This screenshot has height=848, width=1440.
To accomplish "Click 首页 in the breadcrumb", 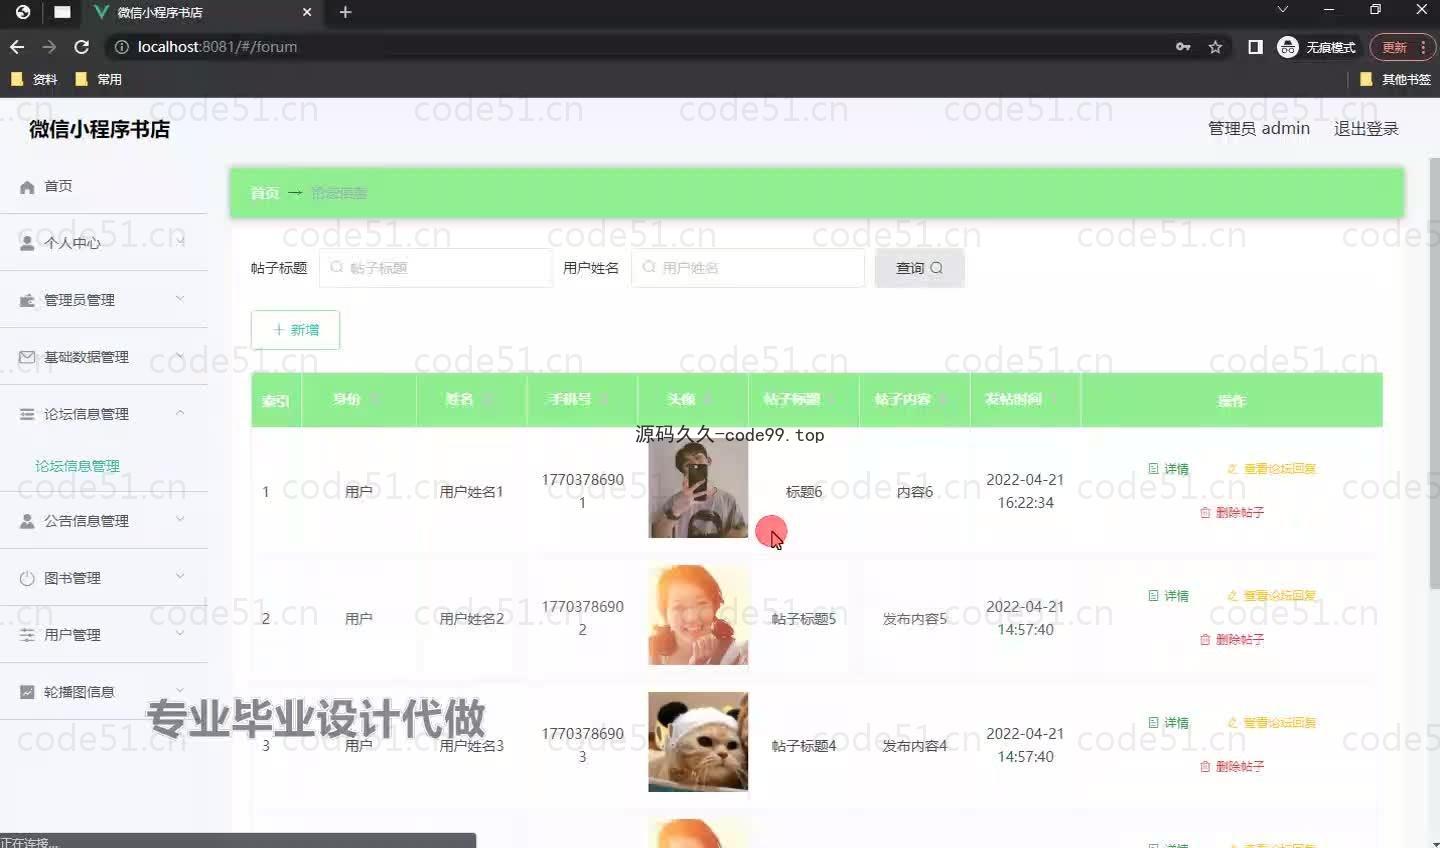I will tap(265, 193).
